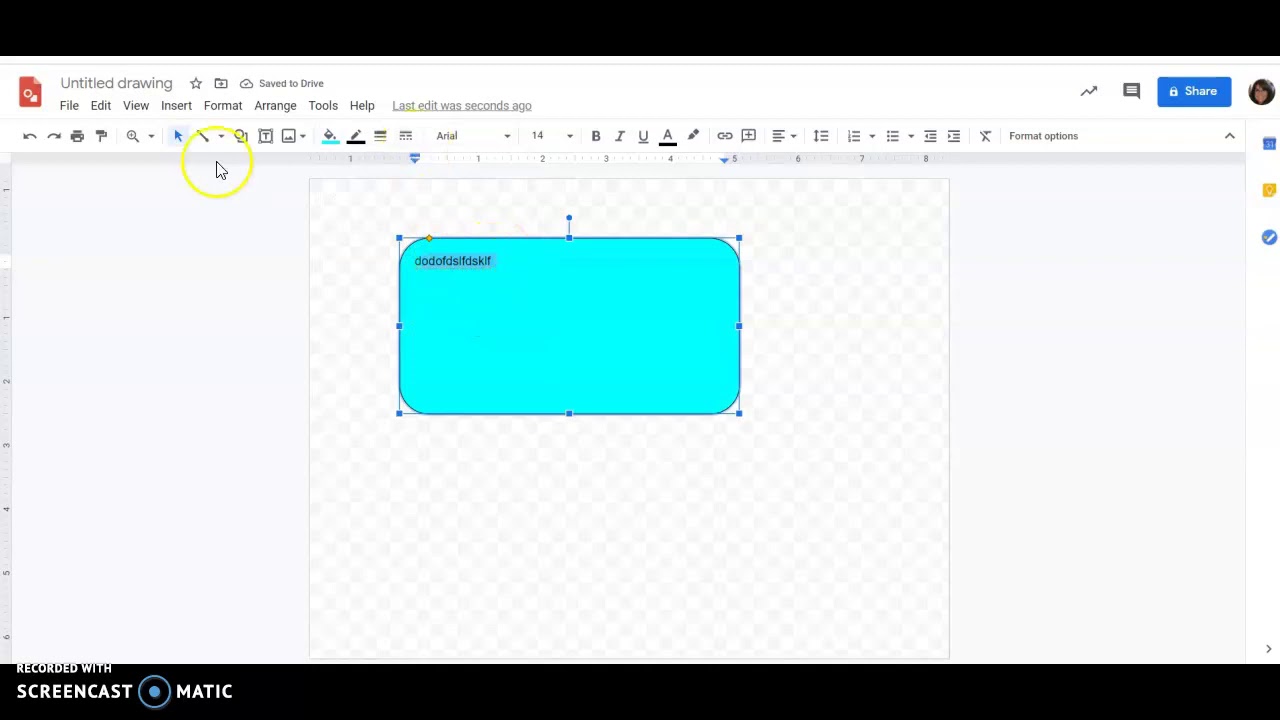Choose the Select arrow tool
The height and width of the screenshot is (720, 1280).
(178, 136)
